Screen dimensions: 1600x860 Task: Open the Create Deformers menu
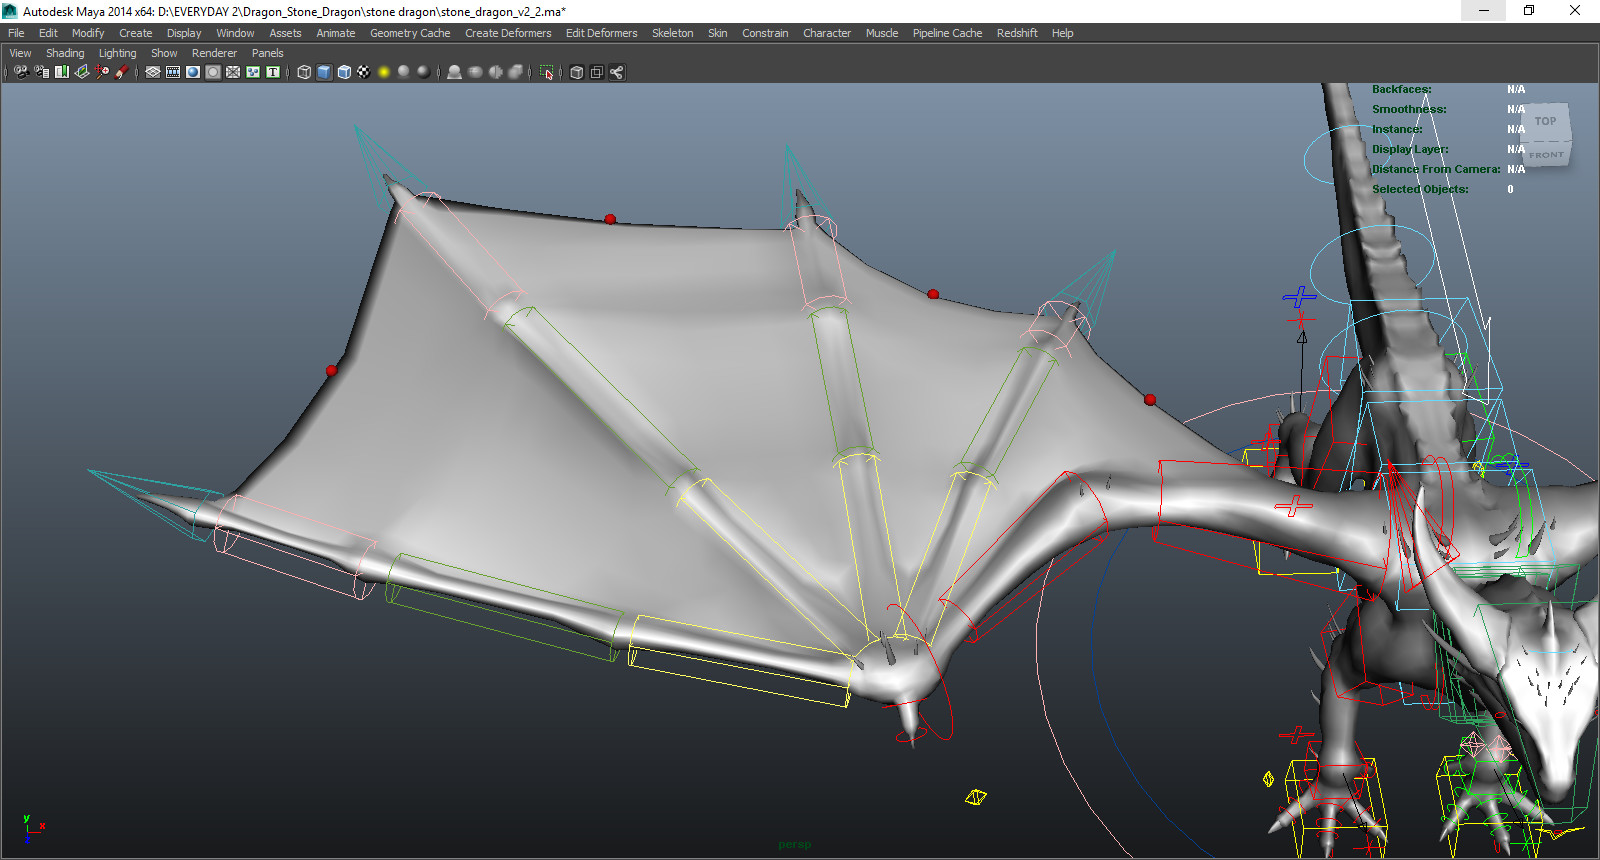click(508, 33)
